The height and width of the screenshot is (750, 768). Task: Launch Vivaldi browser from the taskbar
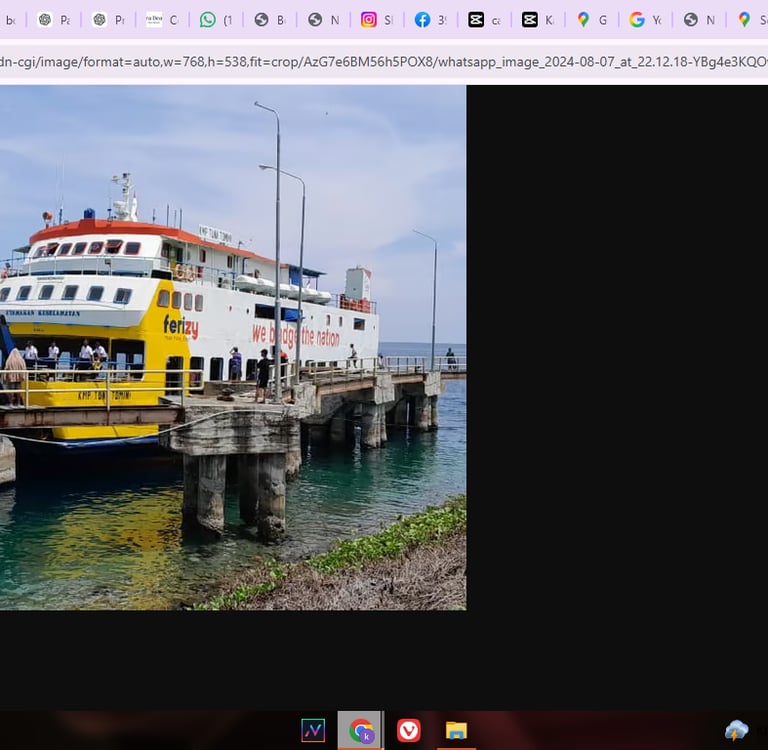(x=408, y=730)
